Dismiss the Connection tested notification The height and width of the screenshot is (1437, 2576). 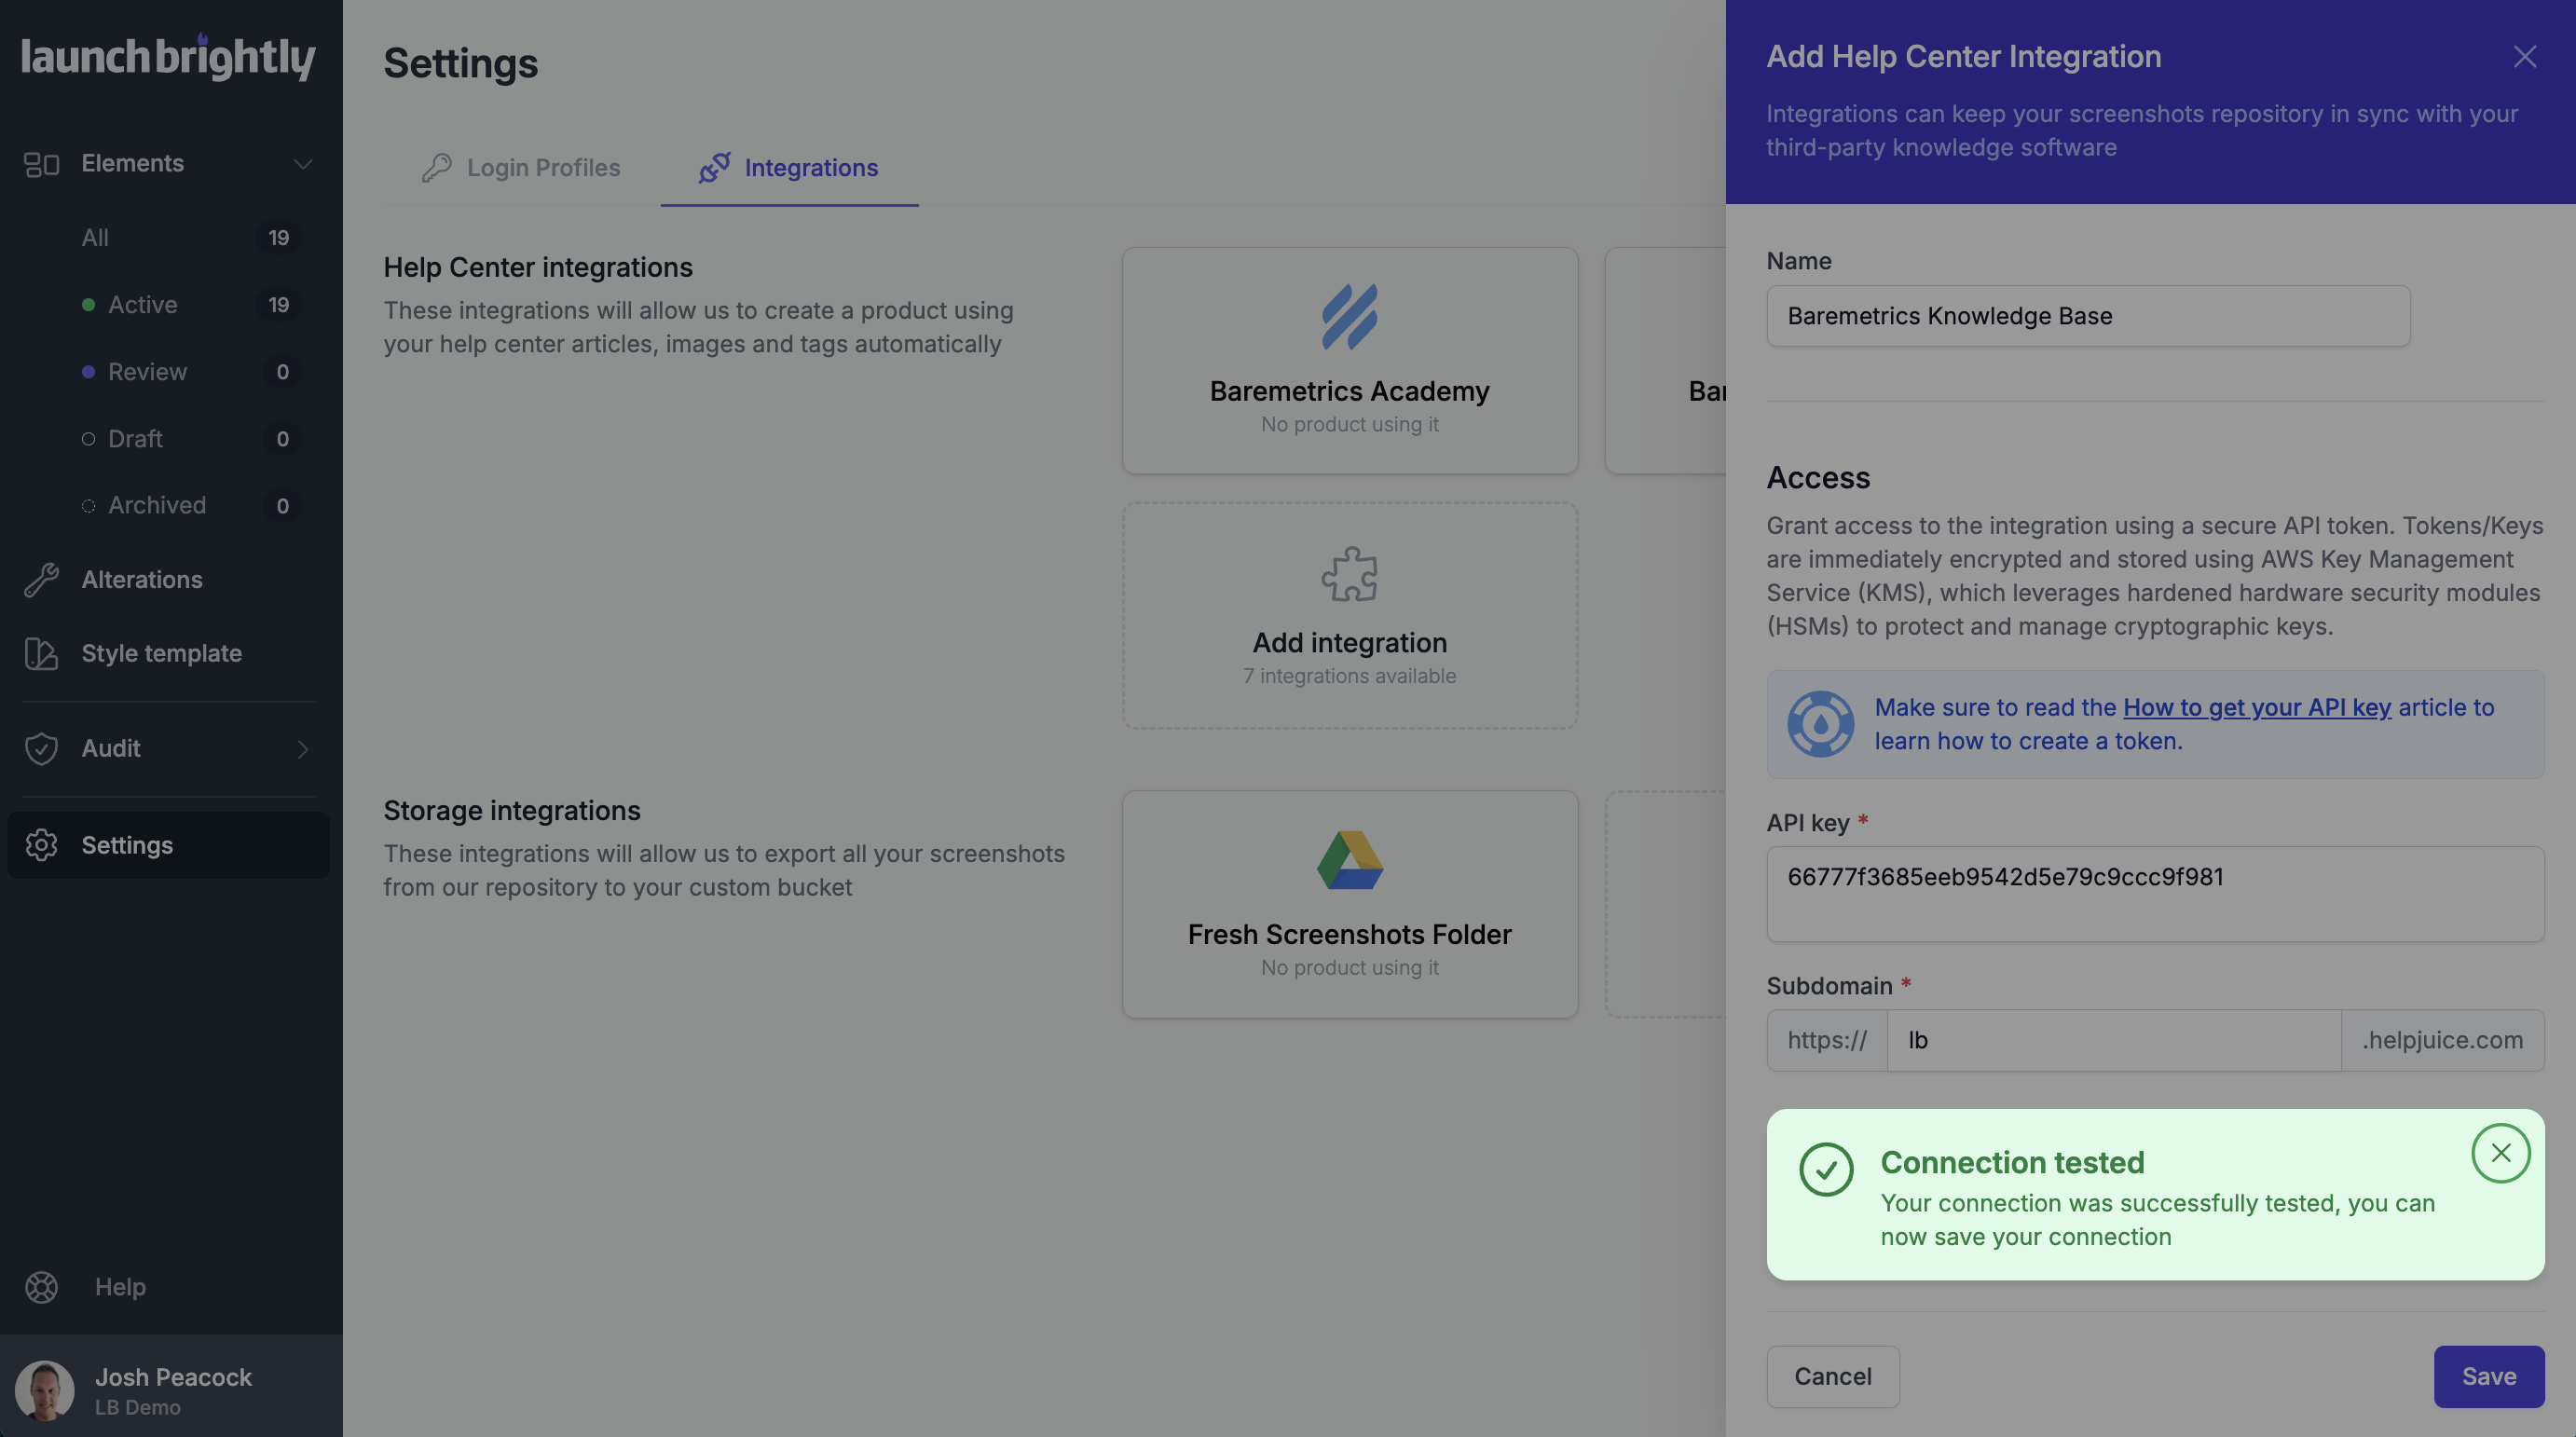point(2500,1153)
